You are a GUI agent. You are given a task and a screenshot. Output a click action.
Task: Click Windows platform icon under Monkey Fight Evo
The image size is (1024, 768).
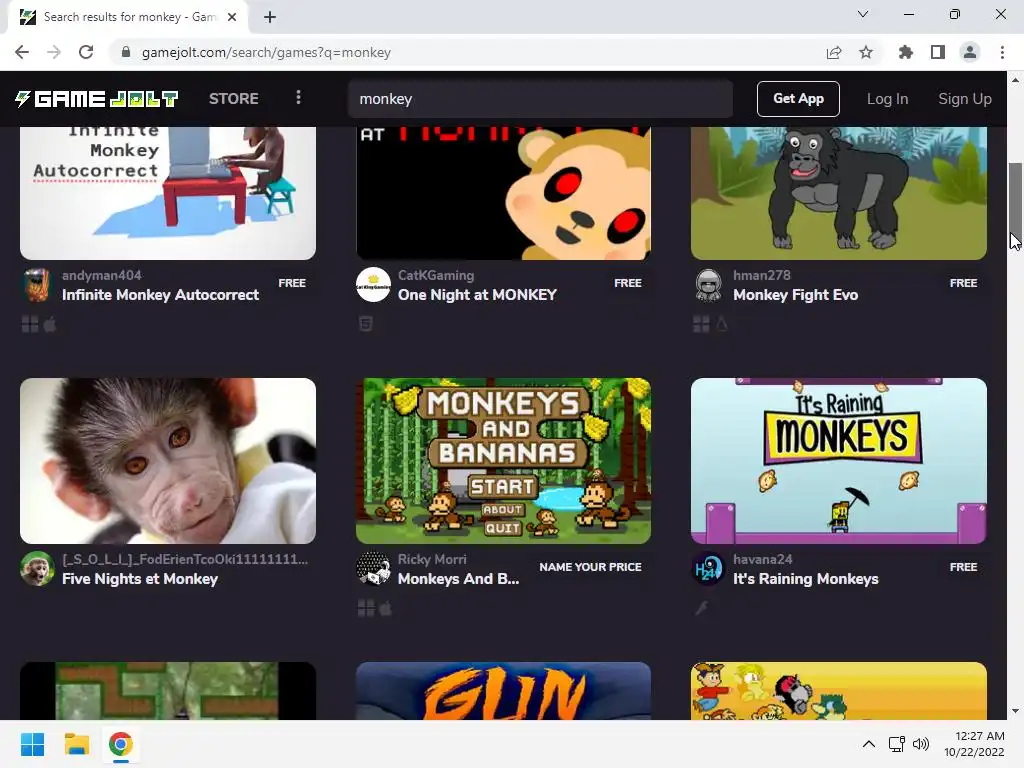tap(701, 324)
